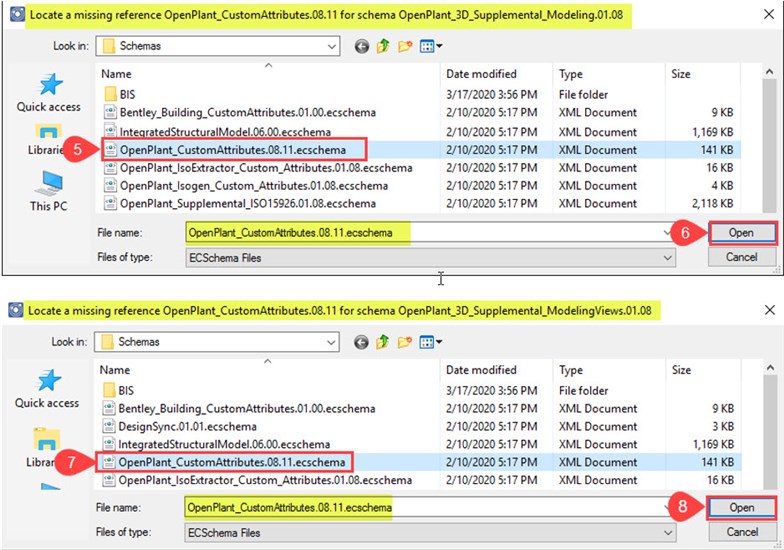
Task: Select OpenPlant_IsoExtractor_Custom_Attributes.01.08.ecschema in bottom dialog
Action: [x=264, y=480]
